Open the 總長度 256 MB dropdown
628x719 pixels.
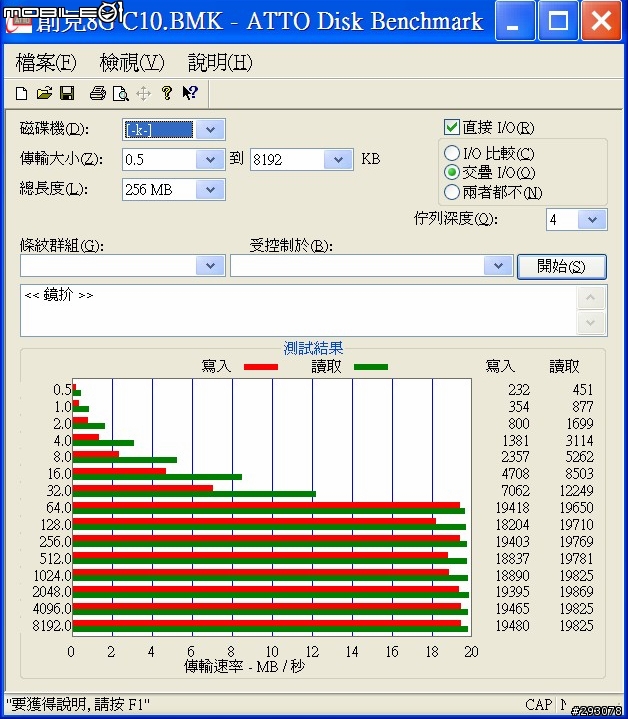210,189
